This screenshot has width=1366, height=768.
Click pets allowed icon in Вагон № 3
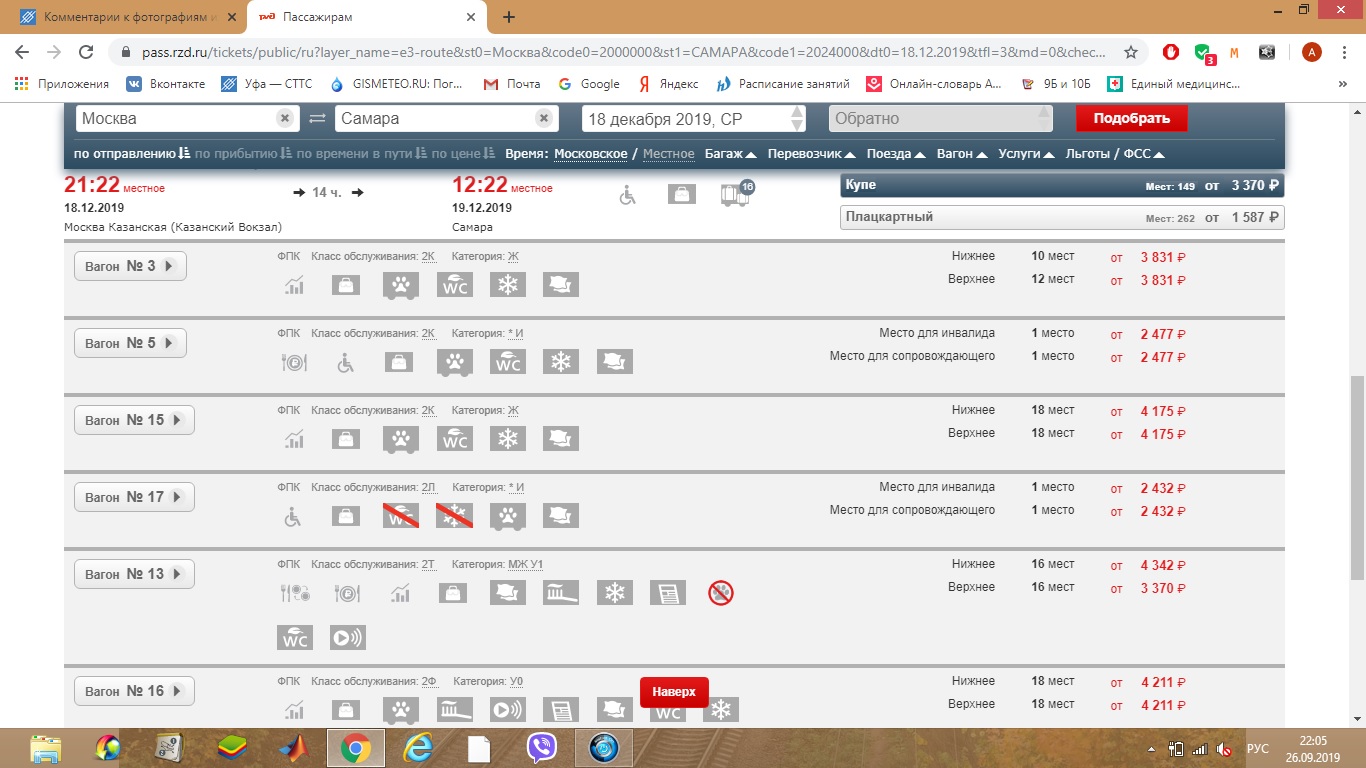coord(401,285)
